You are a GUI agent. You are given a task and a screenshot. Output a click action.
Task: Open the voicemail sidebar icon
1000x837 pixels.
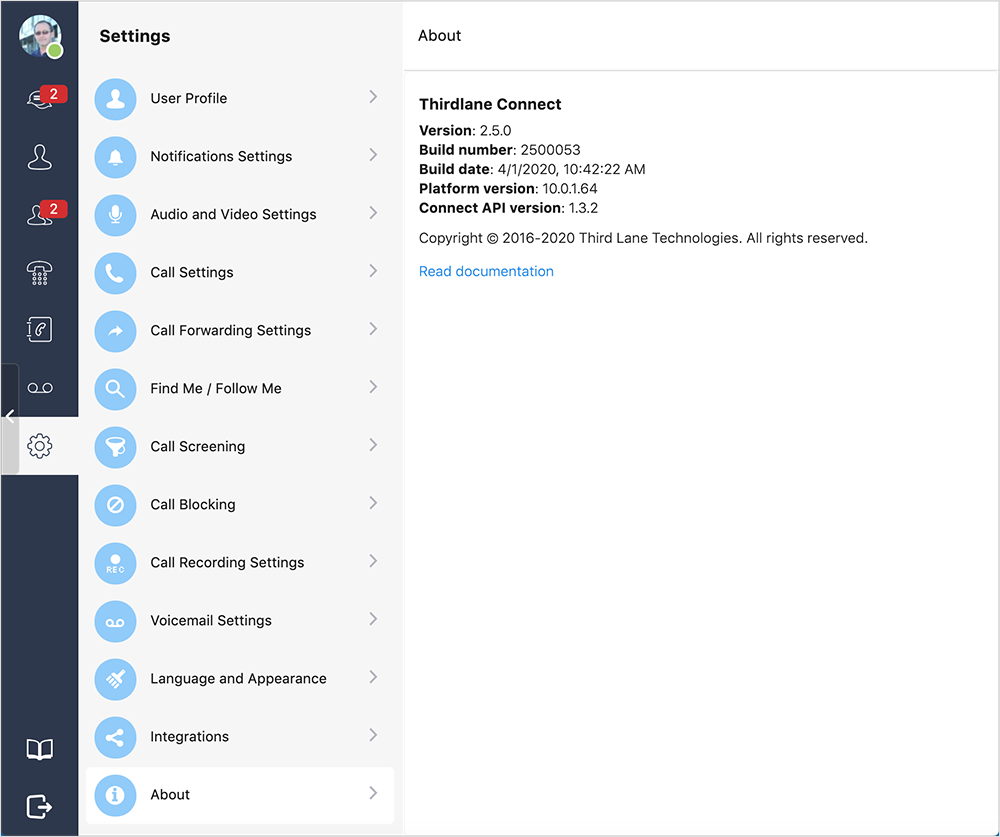click(x=40, y=388)
